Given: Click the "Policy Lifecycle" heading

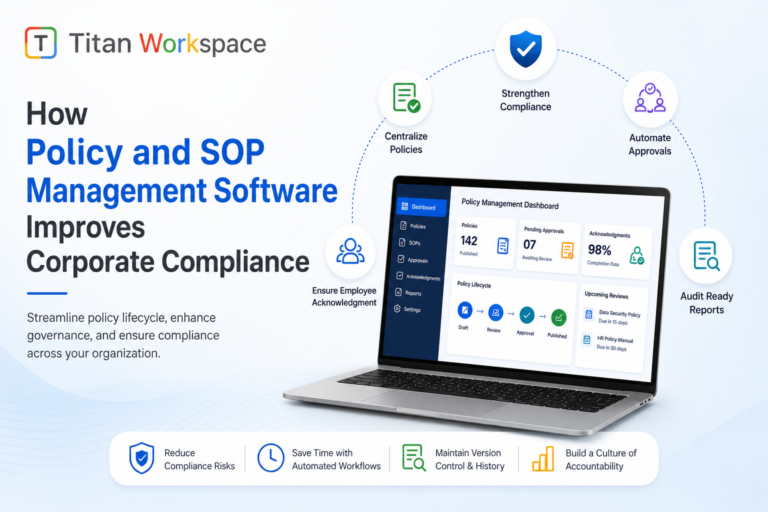Looking at the screenshot, I should point(474,284).
